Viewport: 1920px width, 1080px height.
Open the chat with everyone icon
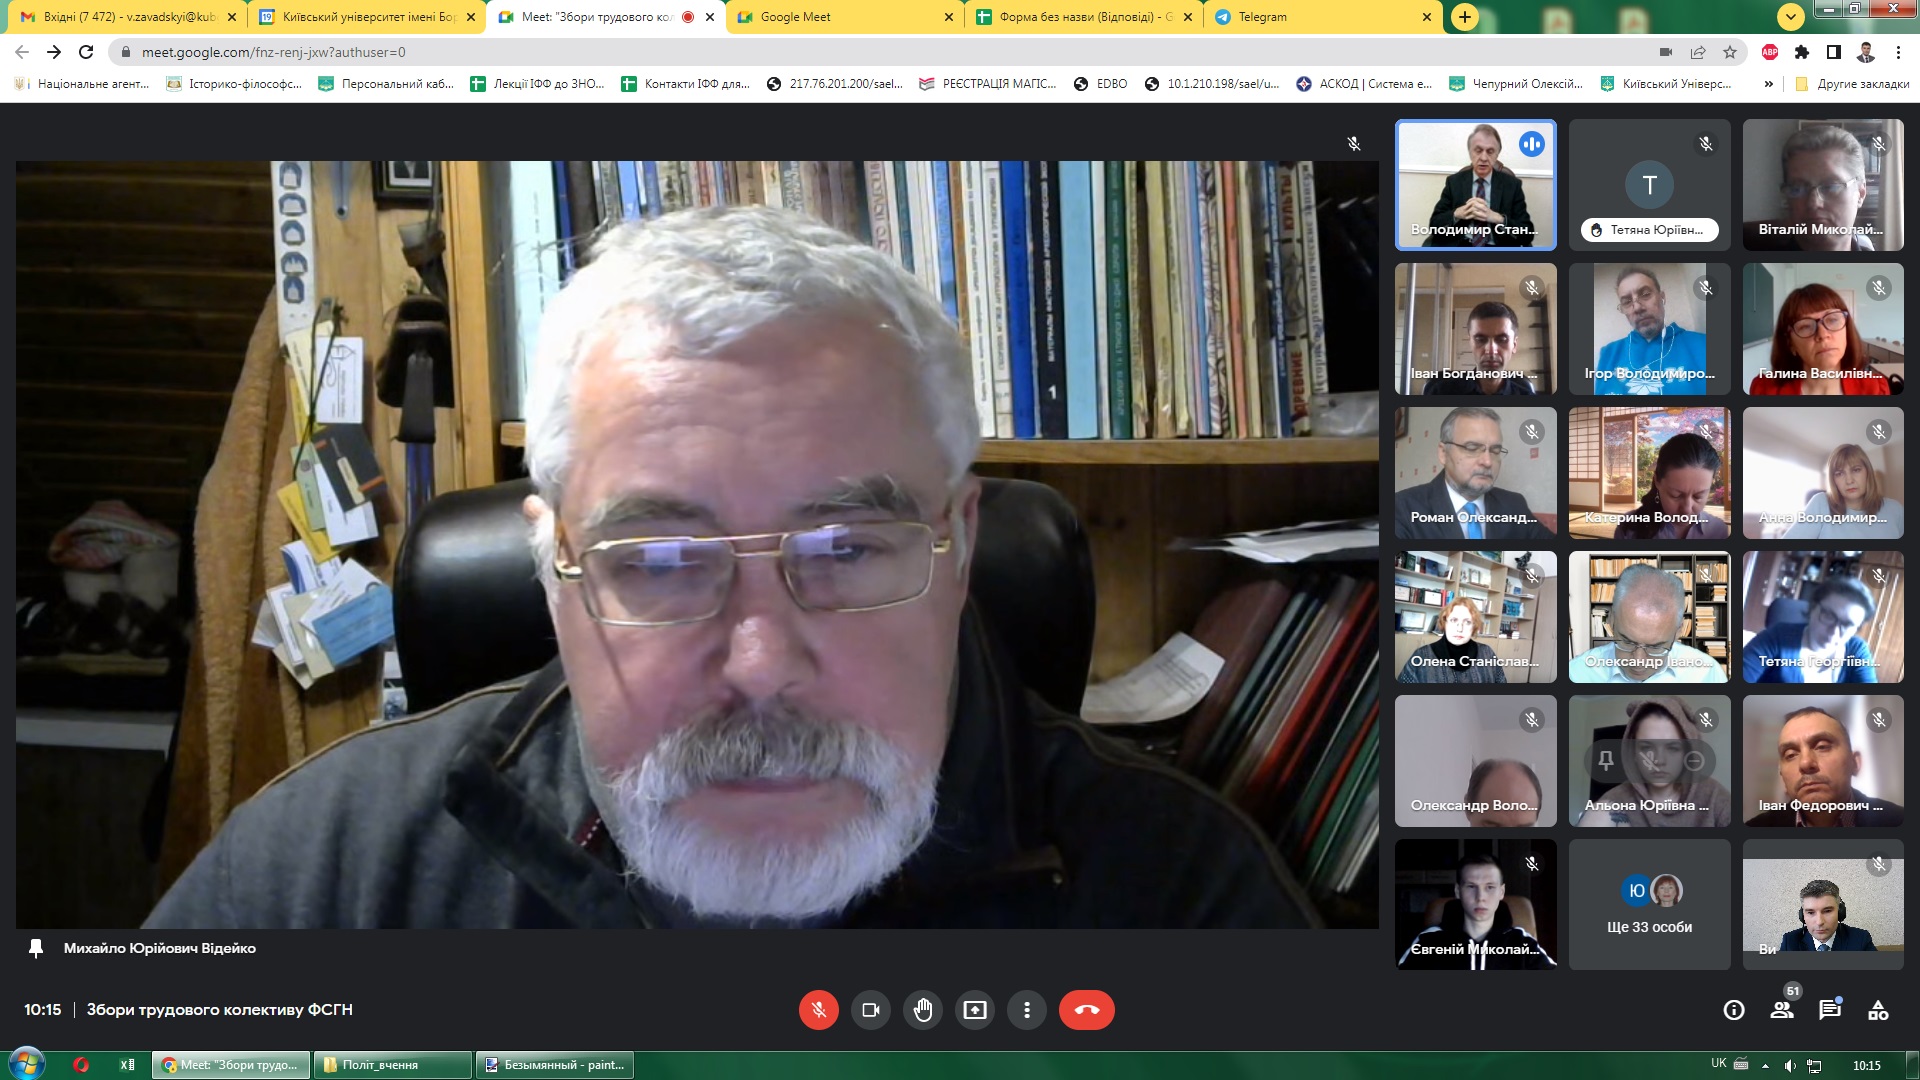click(x=1830, y=1010)
